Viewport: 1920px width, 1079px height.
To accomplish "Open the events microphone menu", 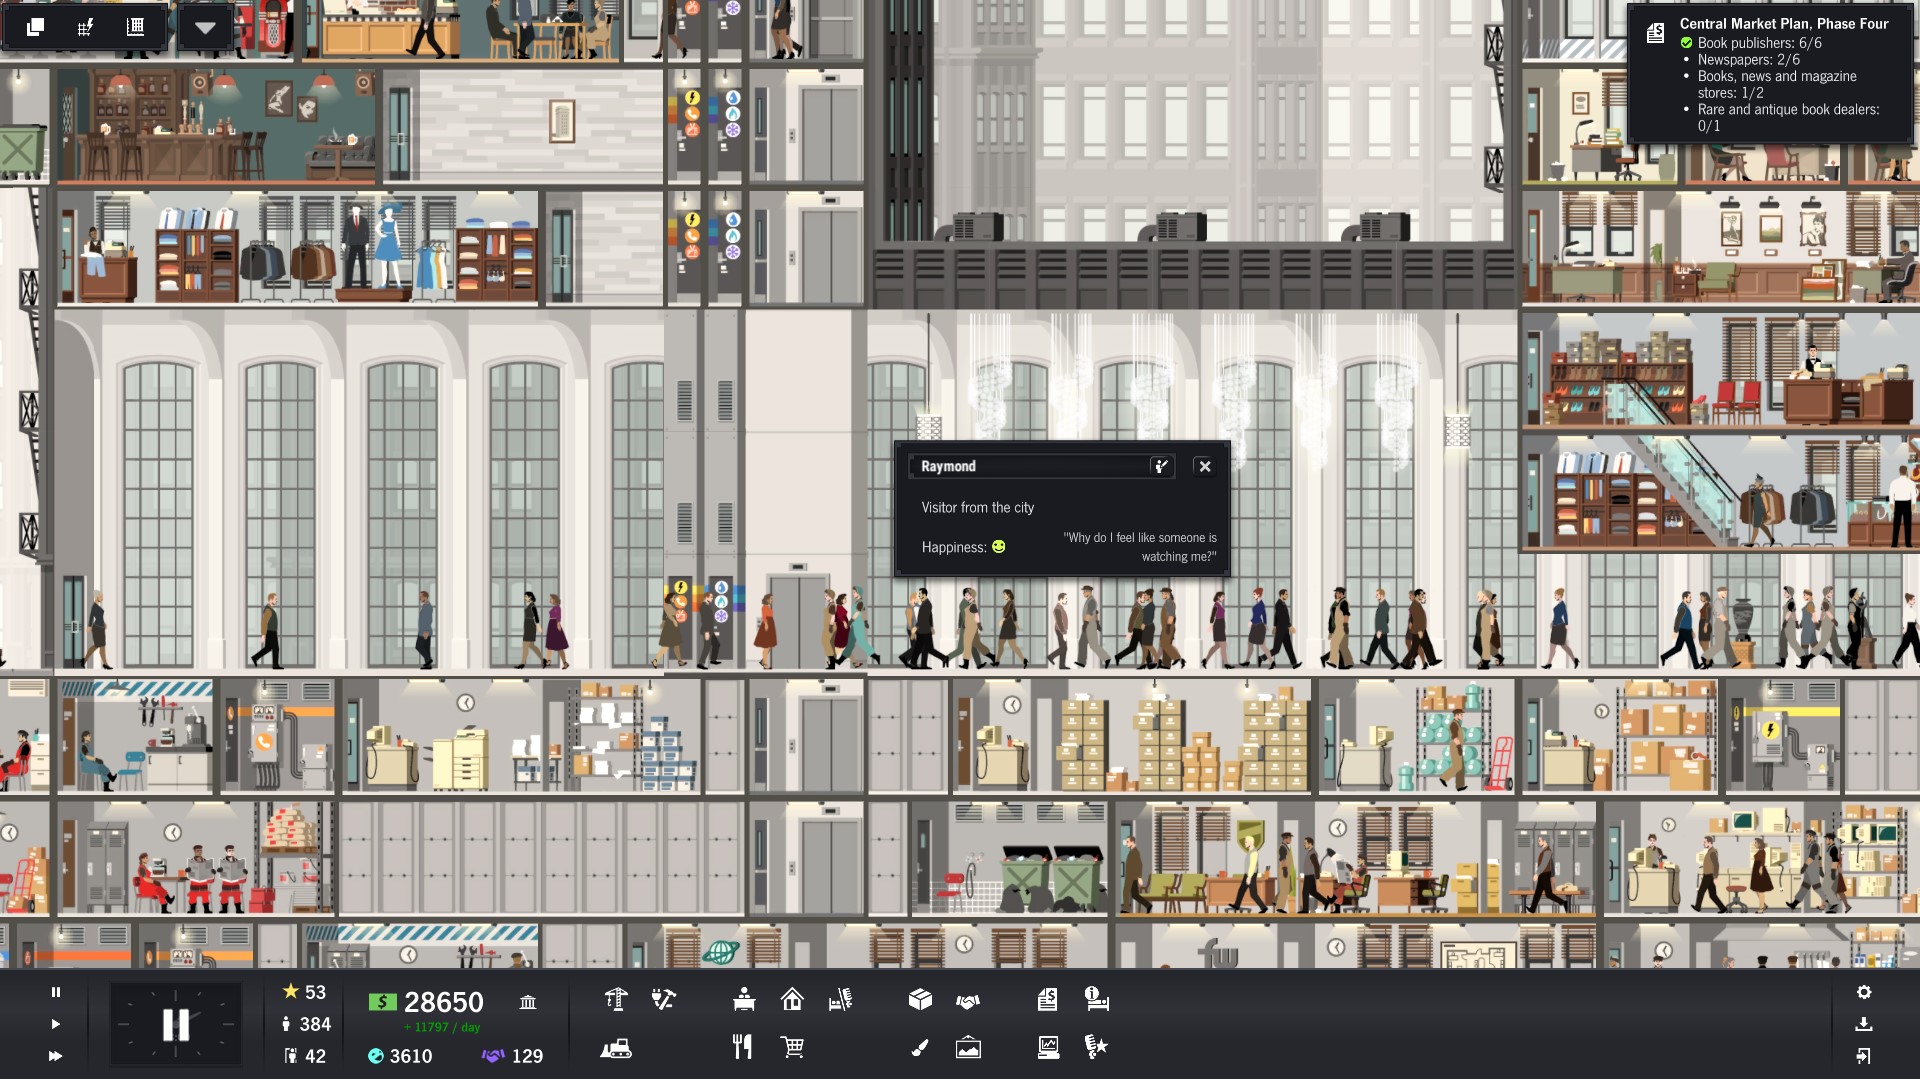I will tap(1094, 1047).
